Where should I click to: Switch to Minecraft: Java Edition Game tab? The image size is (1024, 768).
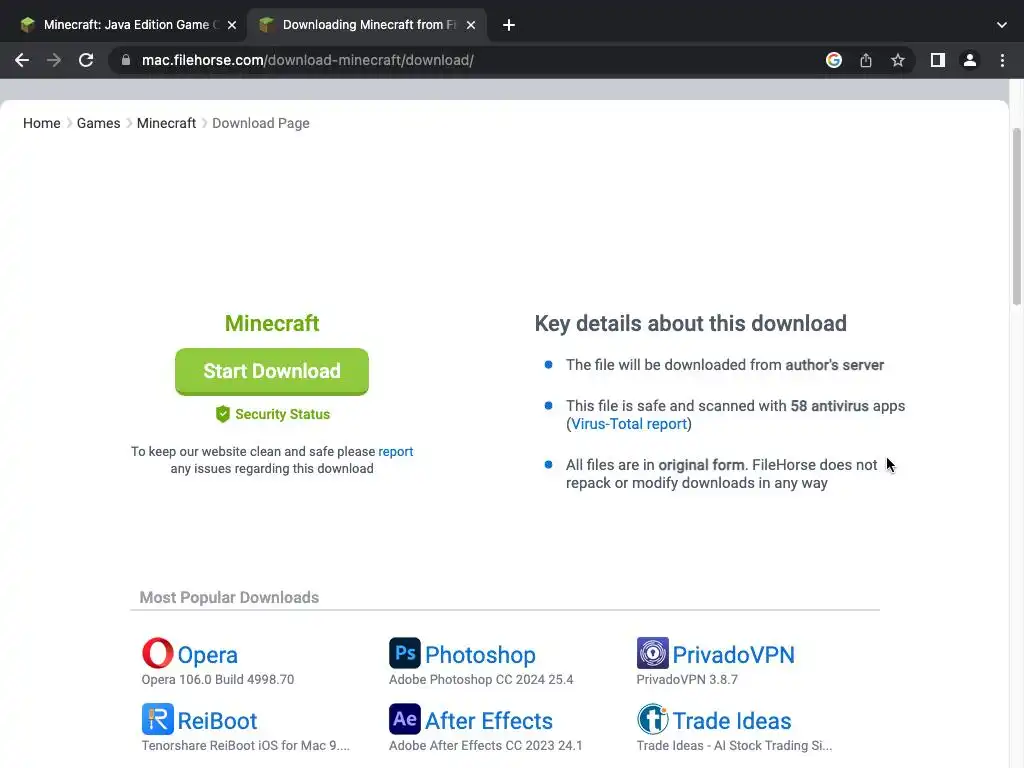[x=127, y=25]
